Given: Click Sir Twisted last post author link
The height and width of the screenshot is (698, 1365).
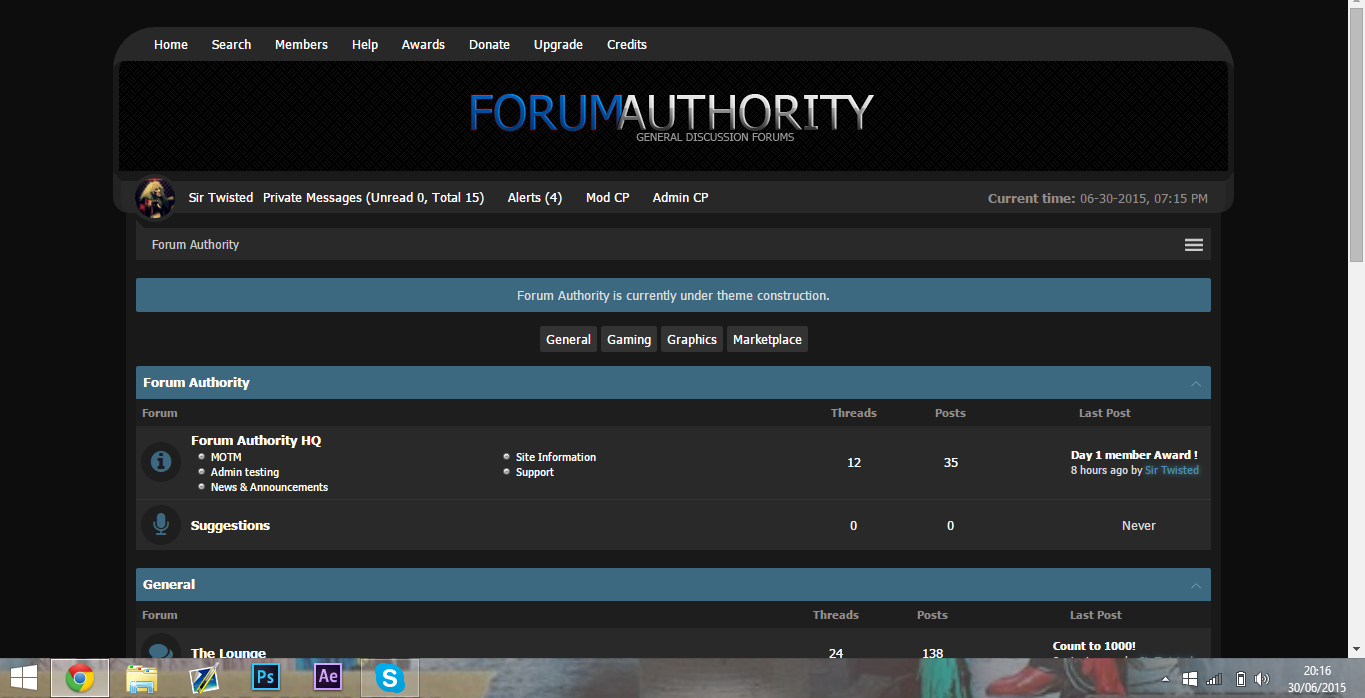Looking at the screenshot, I should click(1172, 470).
